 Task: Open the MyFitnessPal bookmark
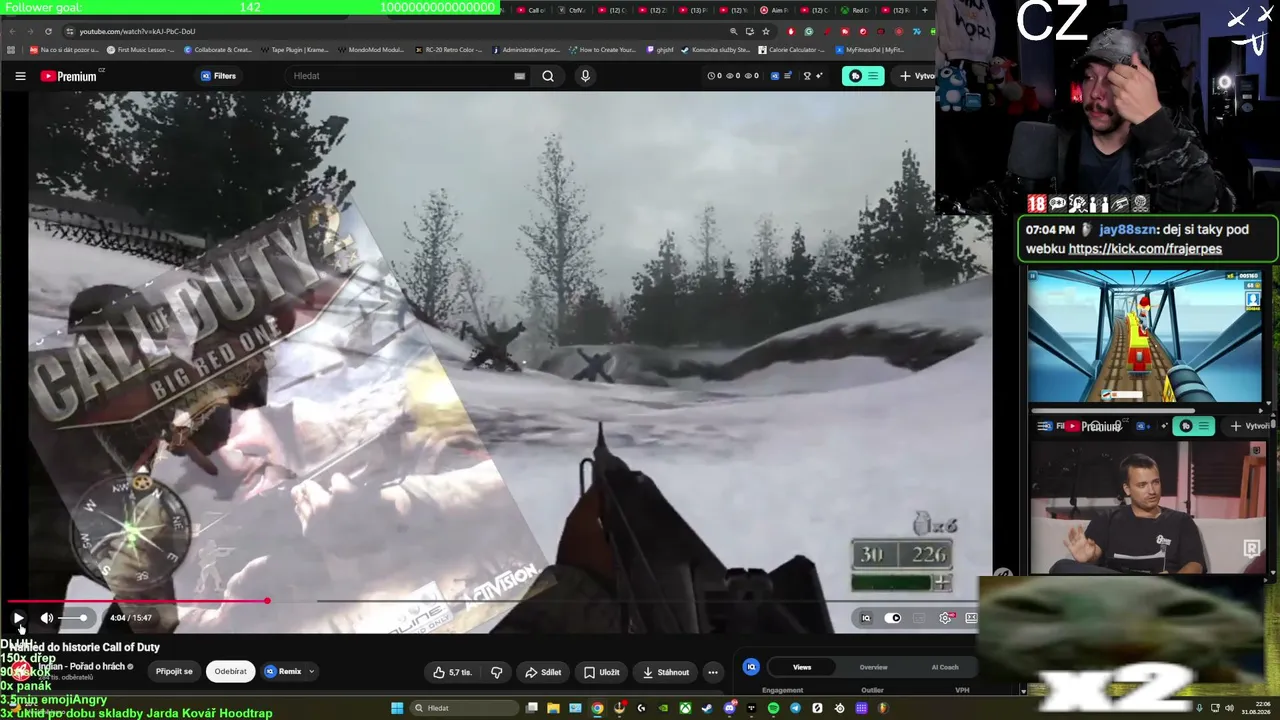[870, 50]
